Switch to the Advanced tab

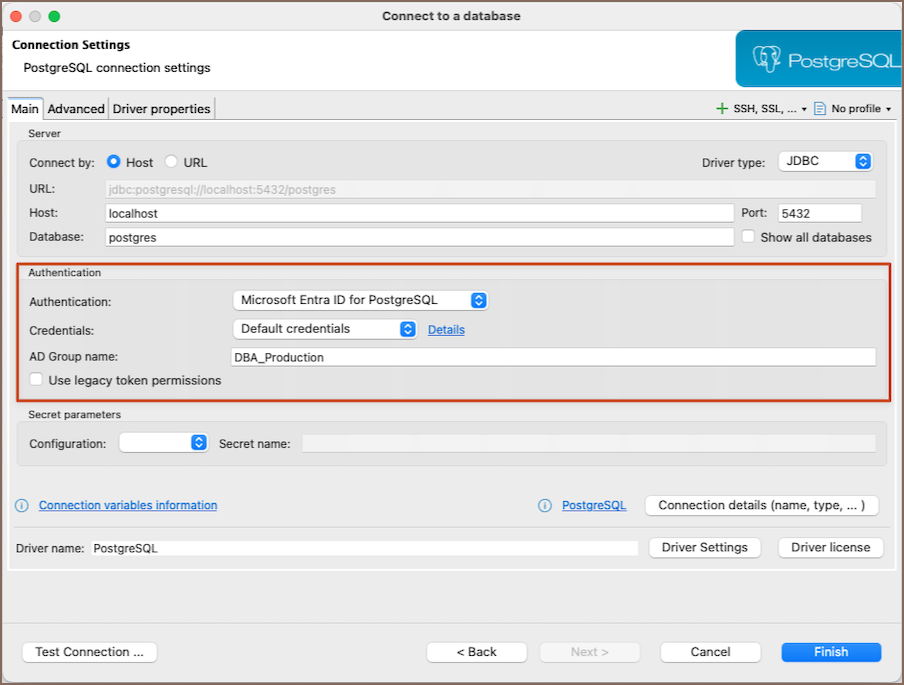(x=76, y=109)
